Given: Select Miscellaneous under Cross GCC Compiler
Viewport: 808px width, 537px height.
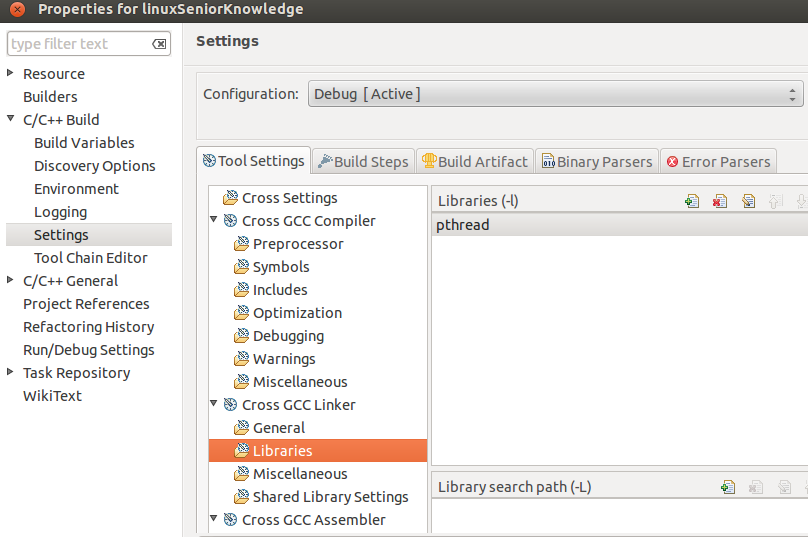Looking at the screenshot, I should [300, 382].
